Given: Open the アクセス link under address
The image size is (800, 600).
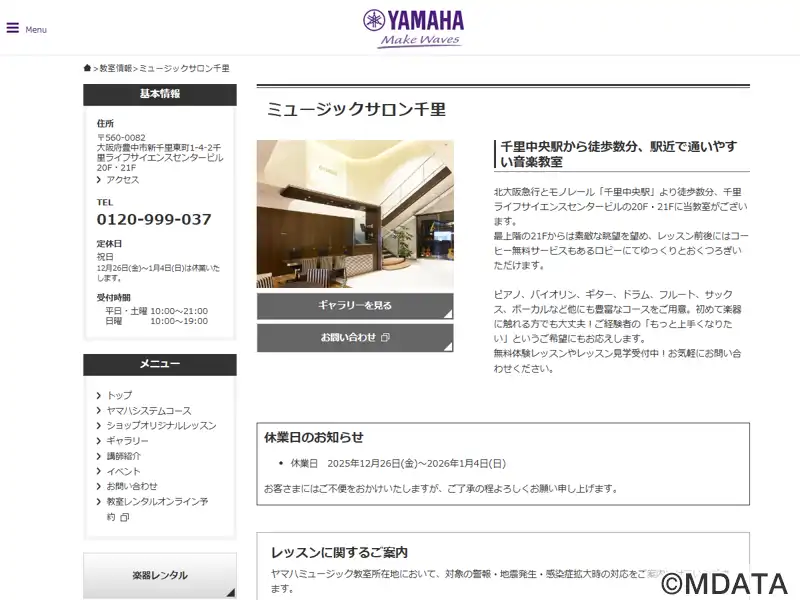Looking at the screenshot, I should click(122, 180).
